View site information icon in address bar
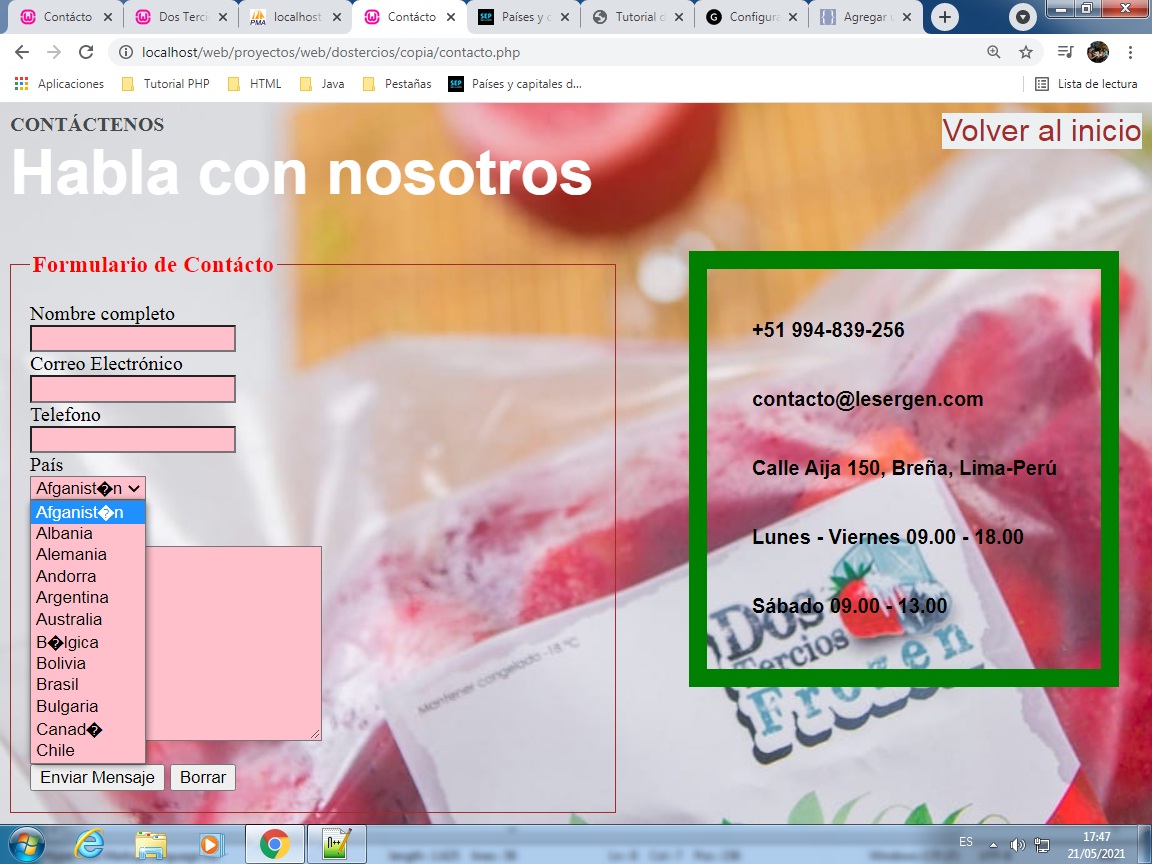The height and width of the screenshot is (864, 1152). point(126,52)
